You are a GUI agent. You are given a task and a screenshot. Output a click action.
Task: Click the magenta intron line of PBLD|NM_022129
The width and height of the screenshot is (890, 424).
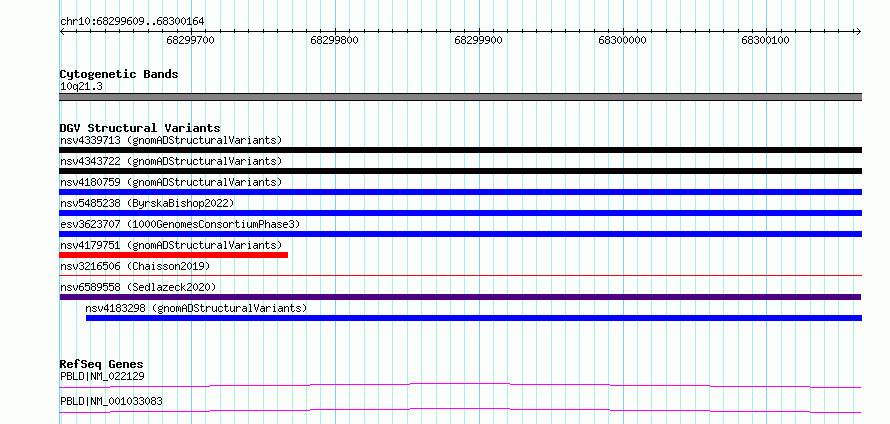tap(460, 385)
